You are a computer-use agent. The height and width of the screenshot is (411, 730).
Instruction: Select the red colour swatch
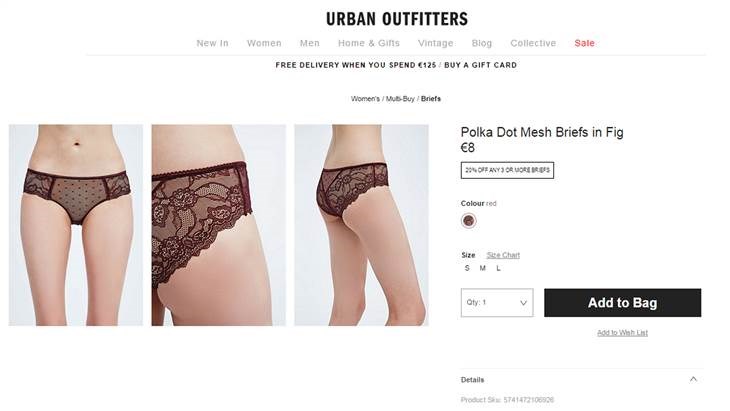click(x=468, y=221)
